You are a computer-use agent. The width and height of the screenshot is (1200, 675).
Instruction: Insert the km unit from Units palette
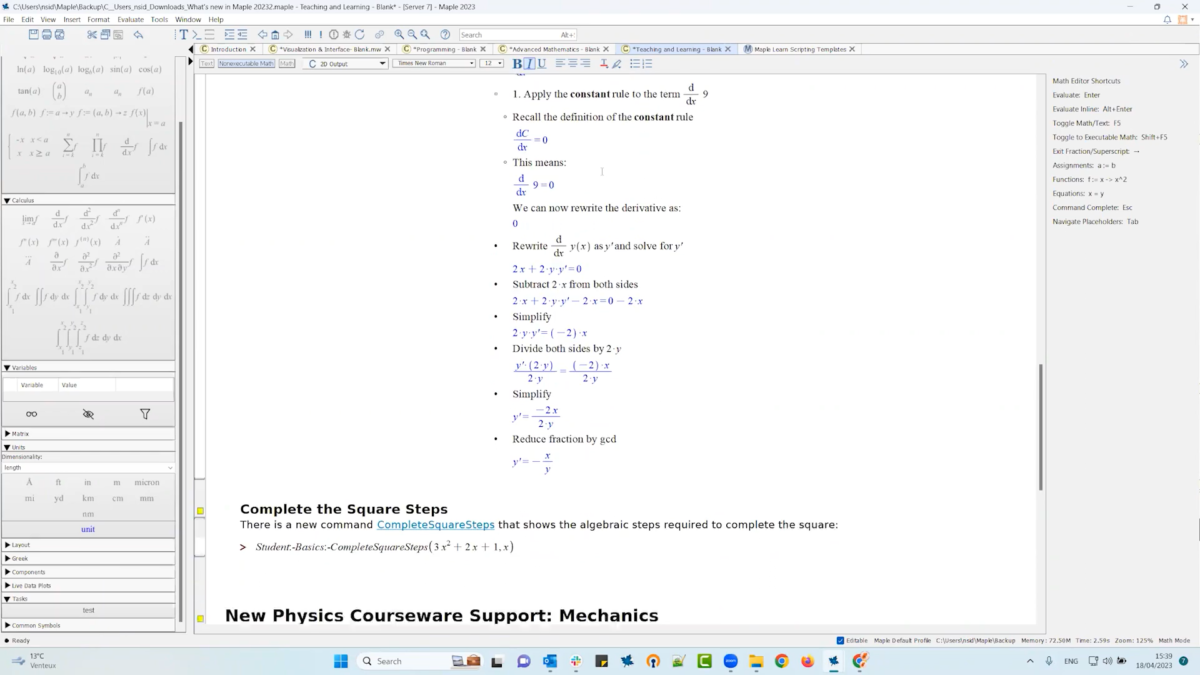pos(88,498)
